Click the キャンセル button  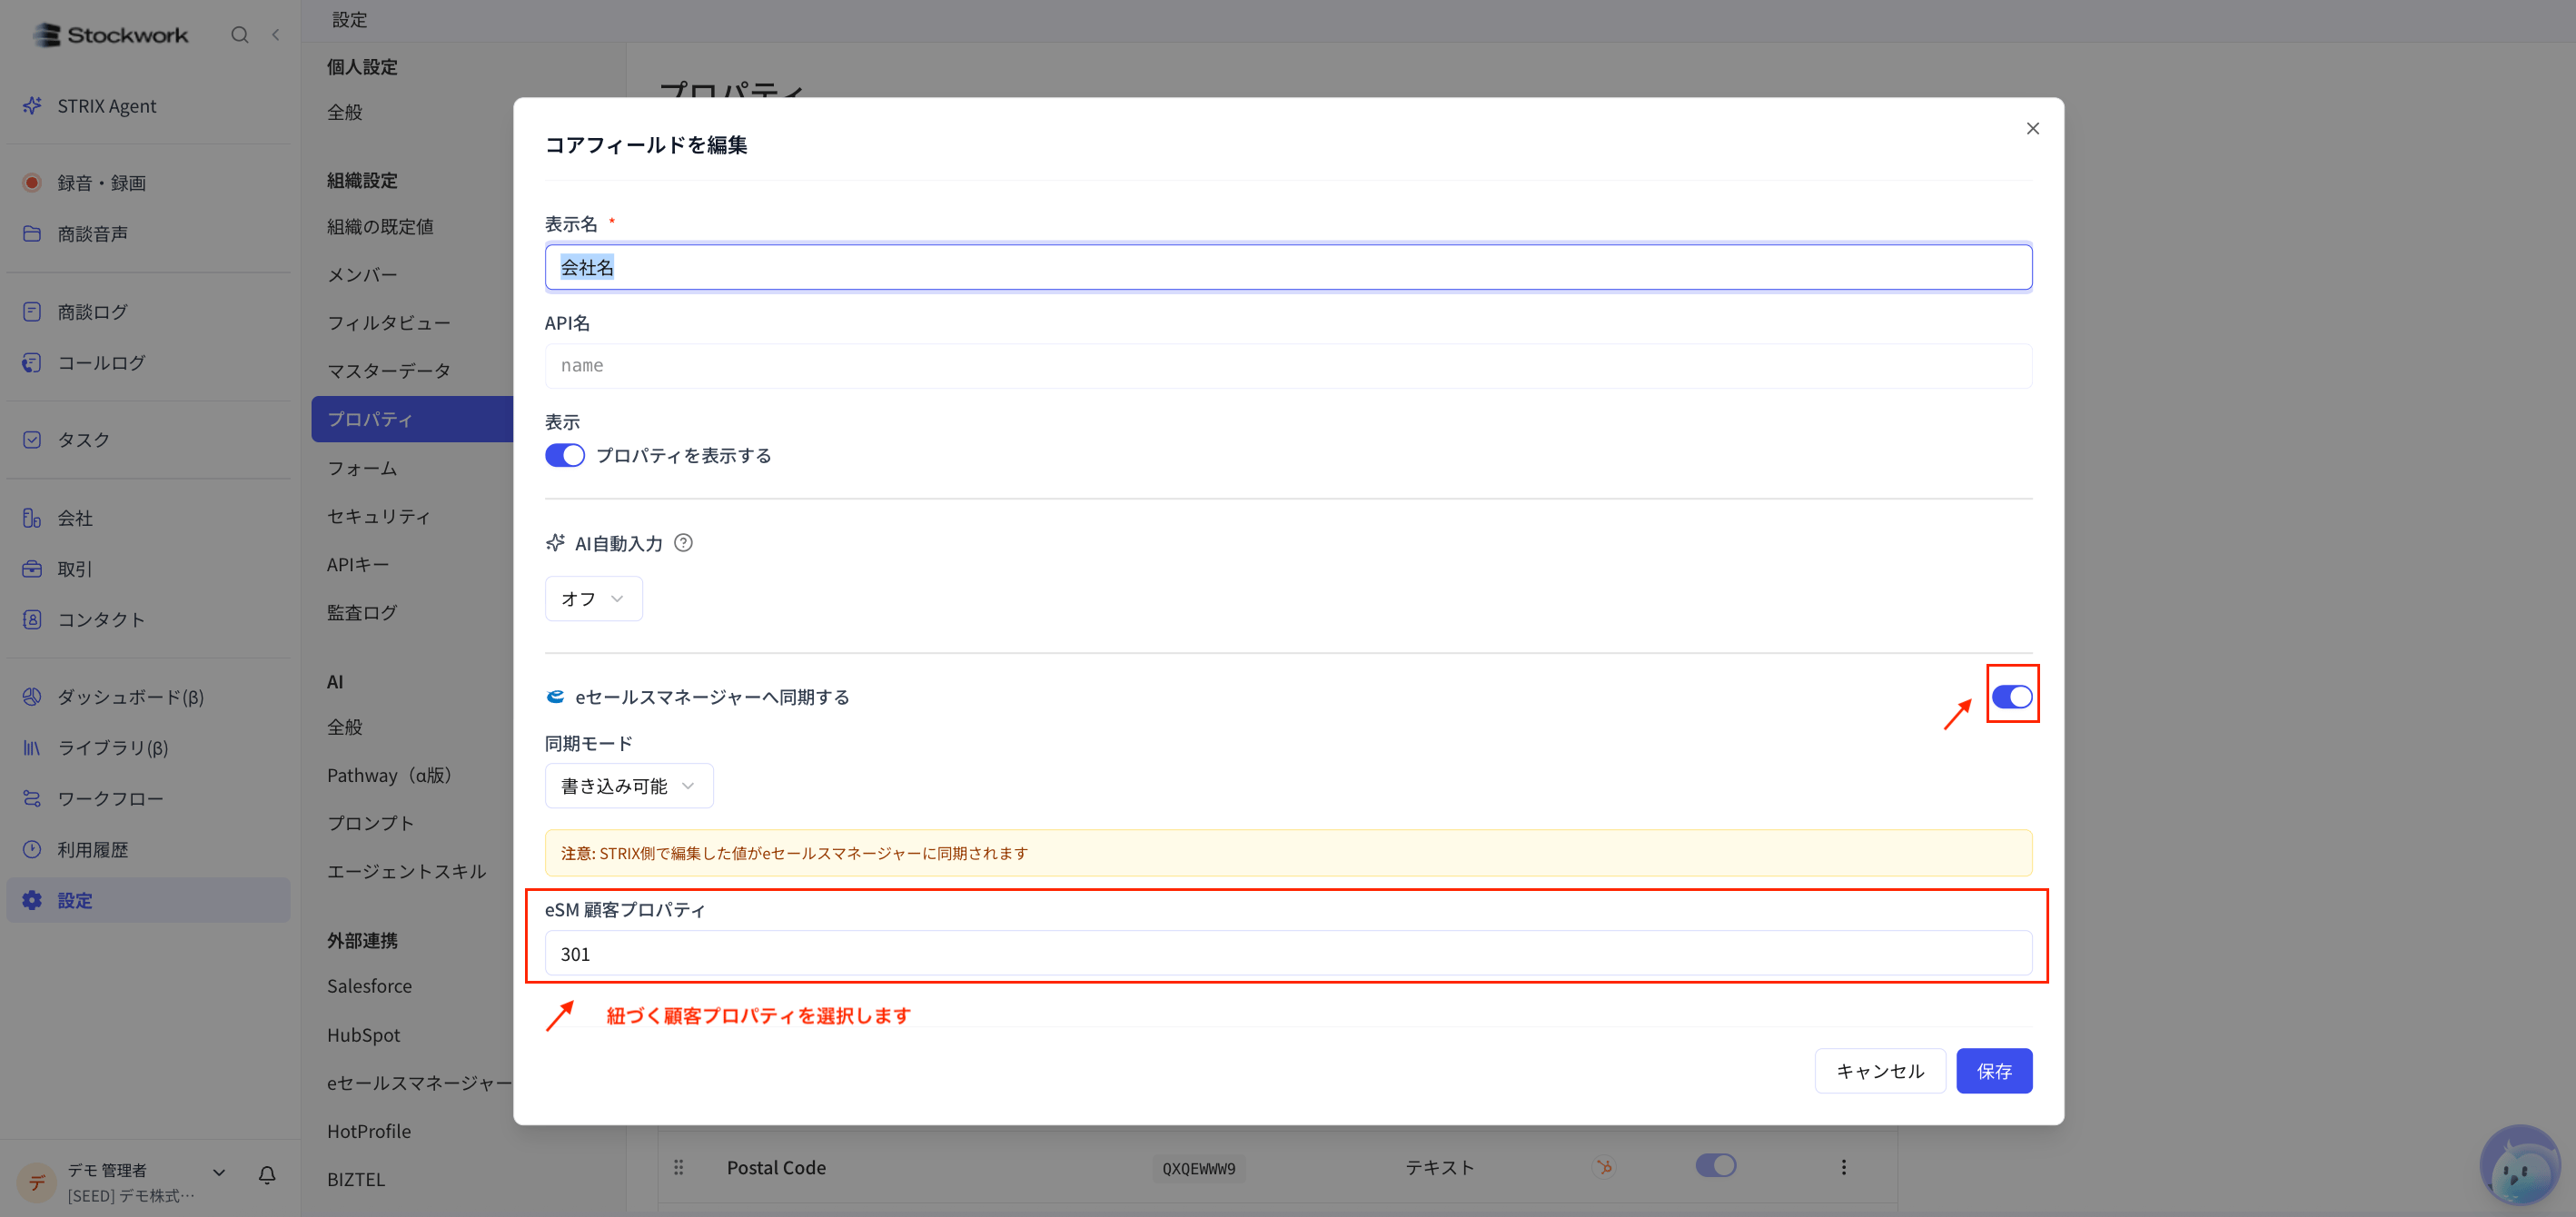1880,1070
